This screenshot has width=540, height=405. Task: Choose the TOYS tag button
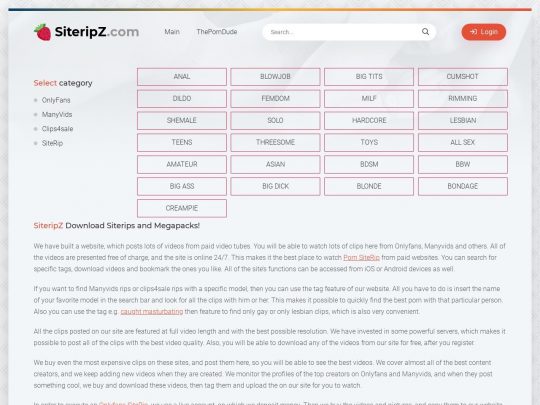pyautogui.click(x=369, y=142)
